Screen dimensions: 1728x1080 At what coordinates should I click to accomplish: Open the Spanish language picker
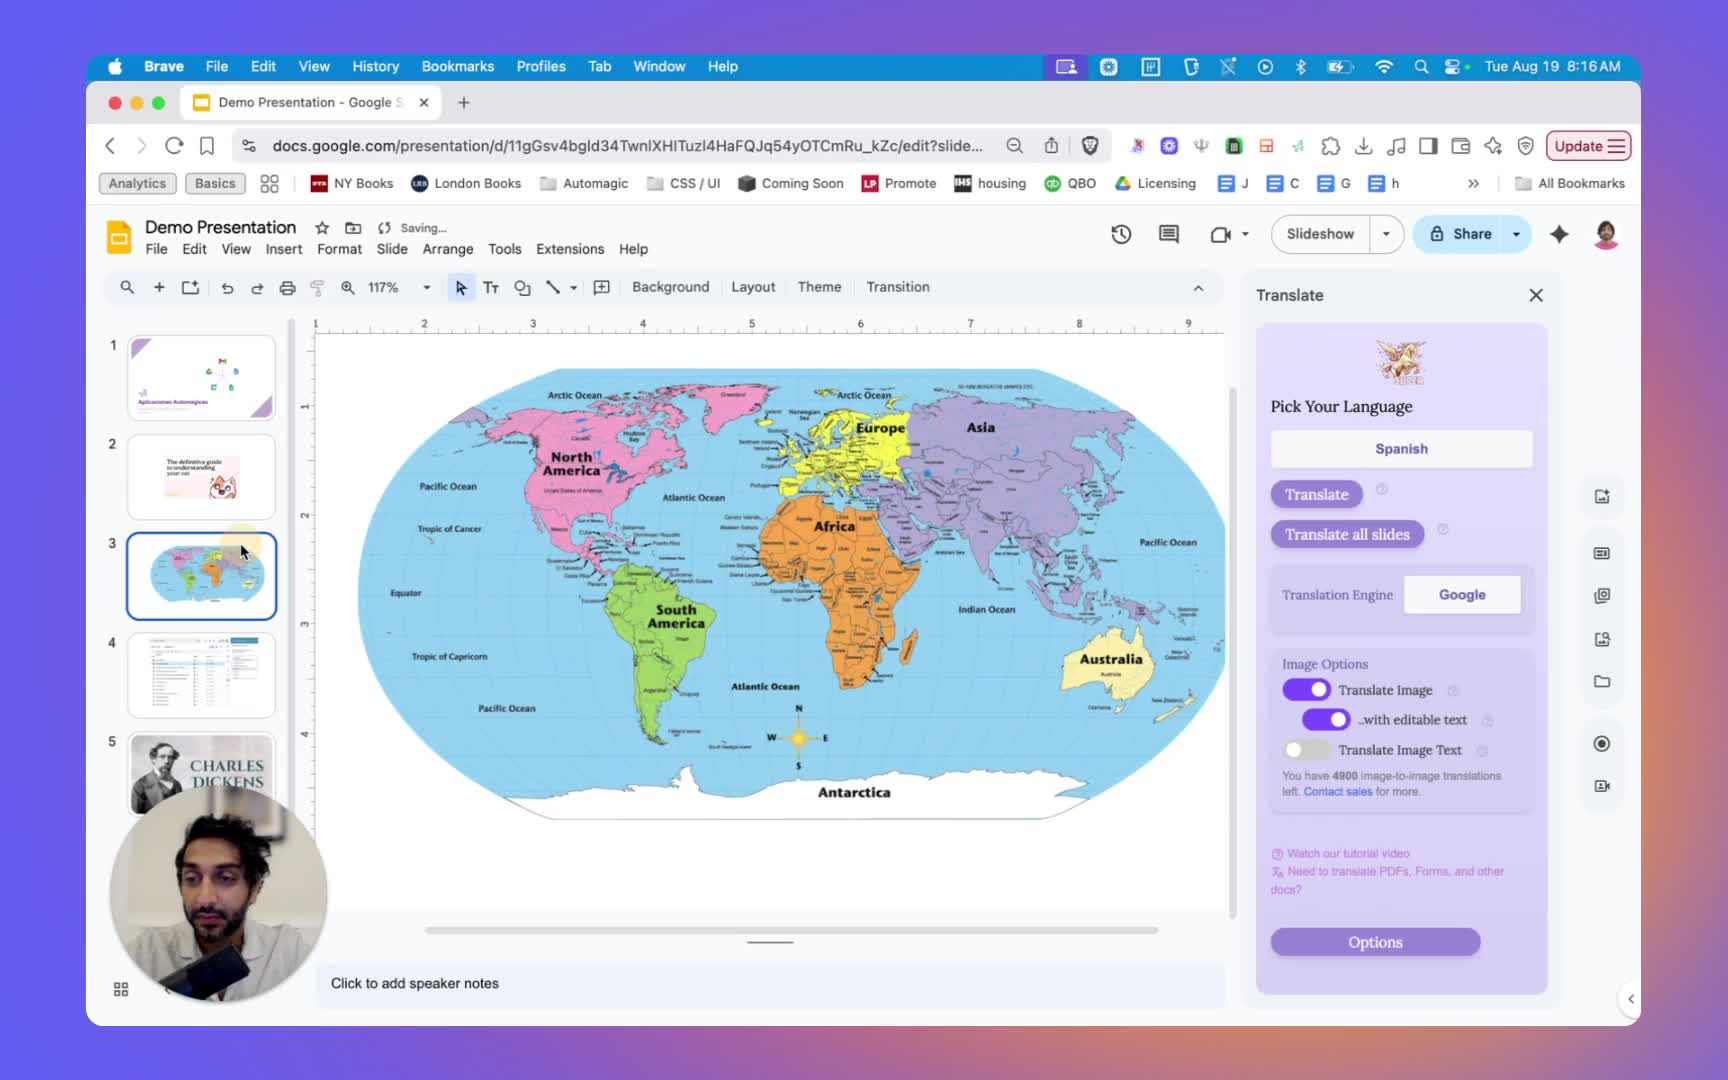[1401, 449]
